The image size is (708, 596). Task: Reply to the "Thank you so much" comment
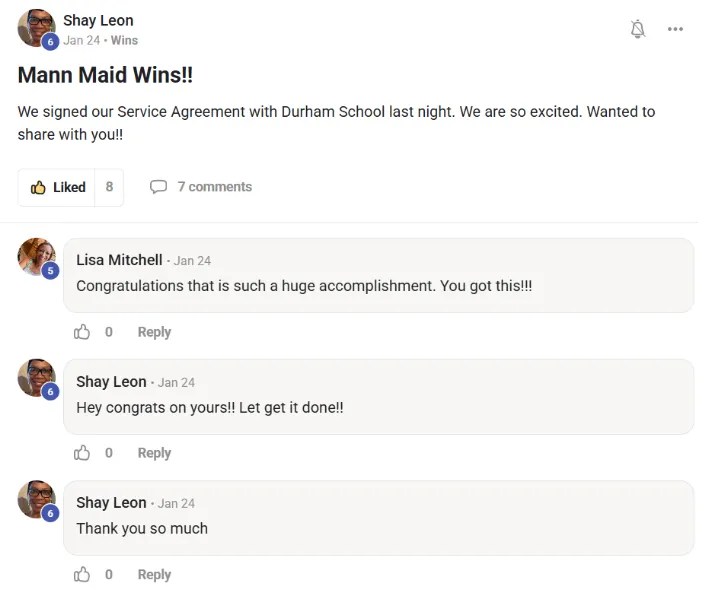(x=154, y=575)
